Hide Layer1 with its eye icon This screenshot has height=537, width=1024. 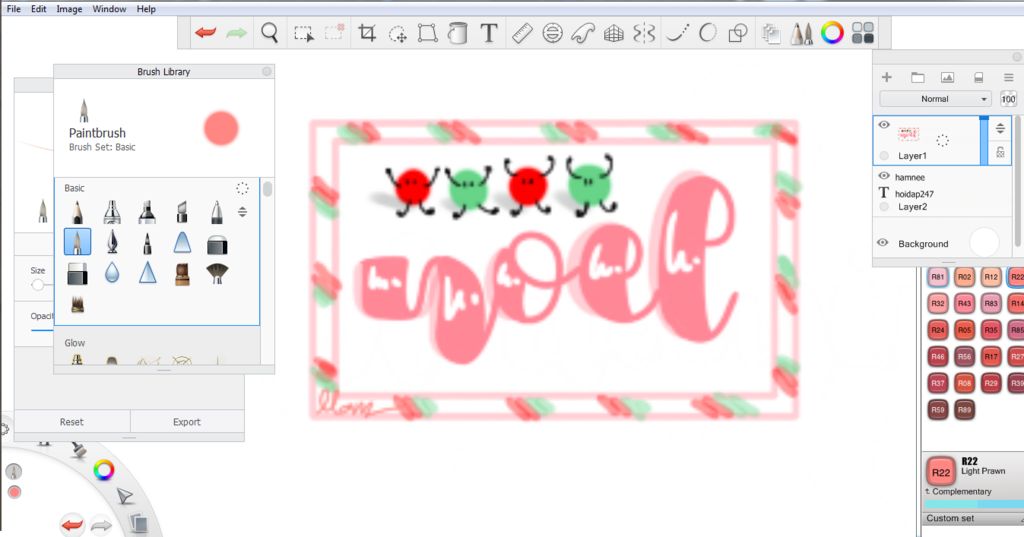[884, 125]
